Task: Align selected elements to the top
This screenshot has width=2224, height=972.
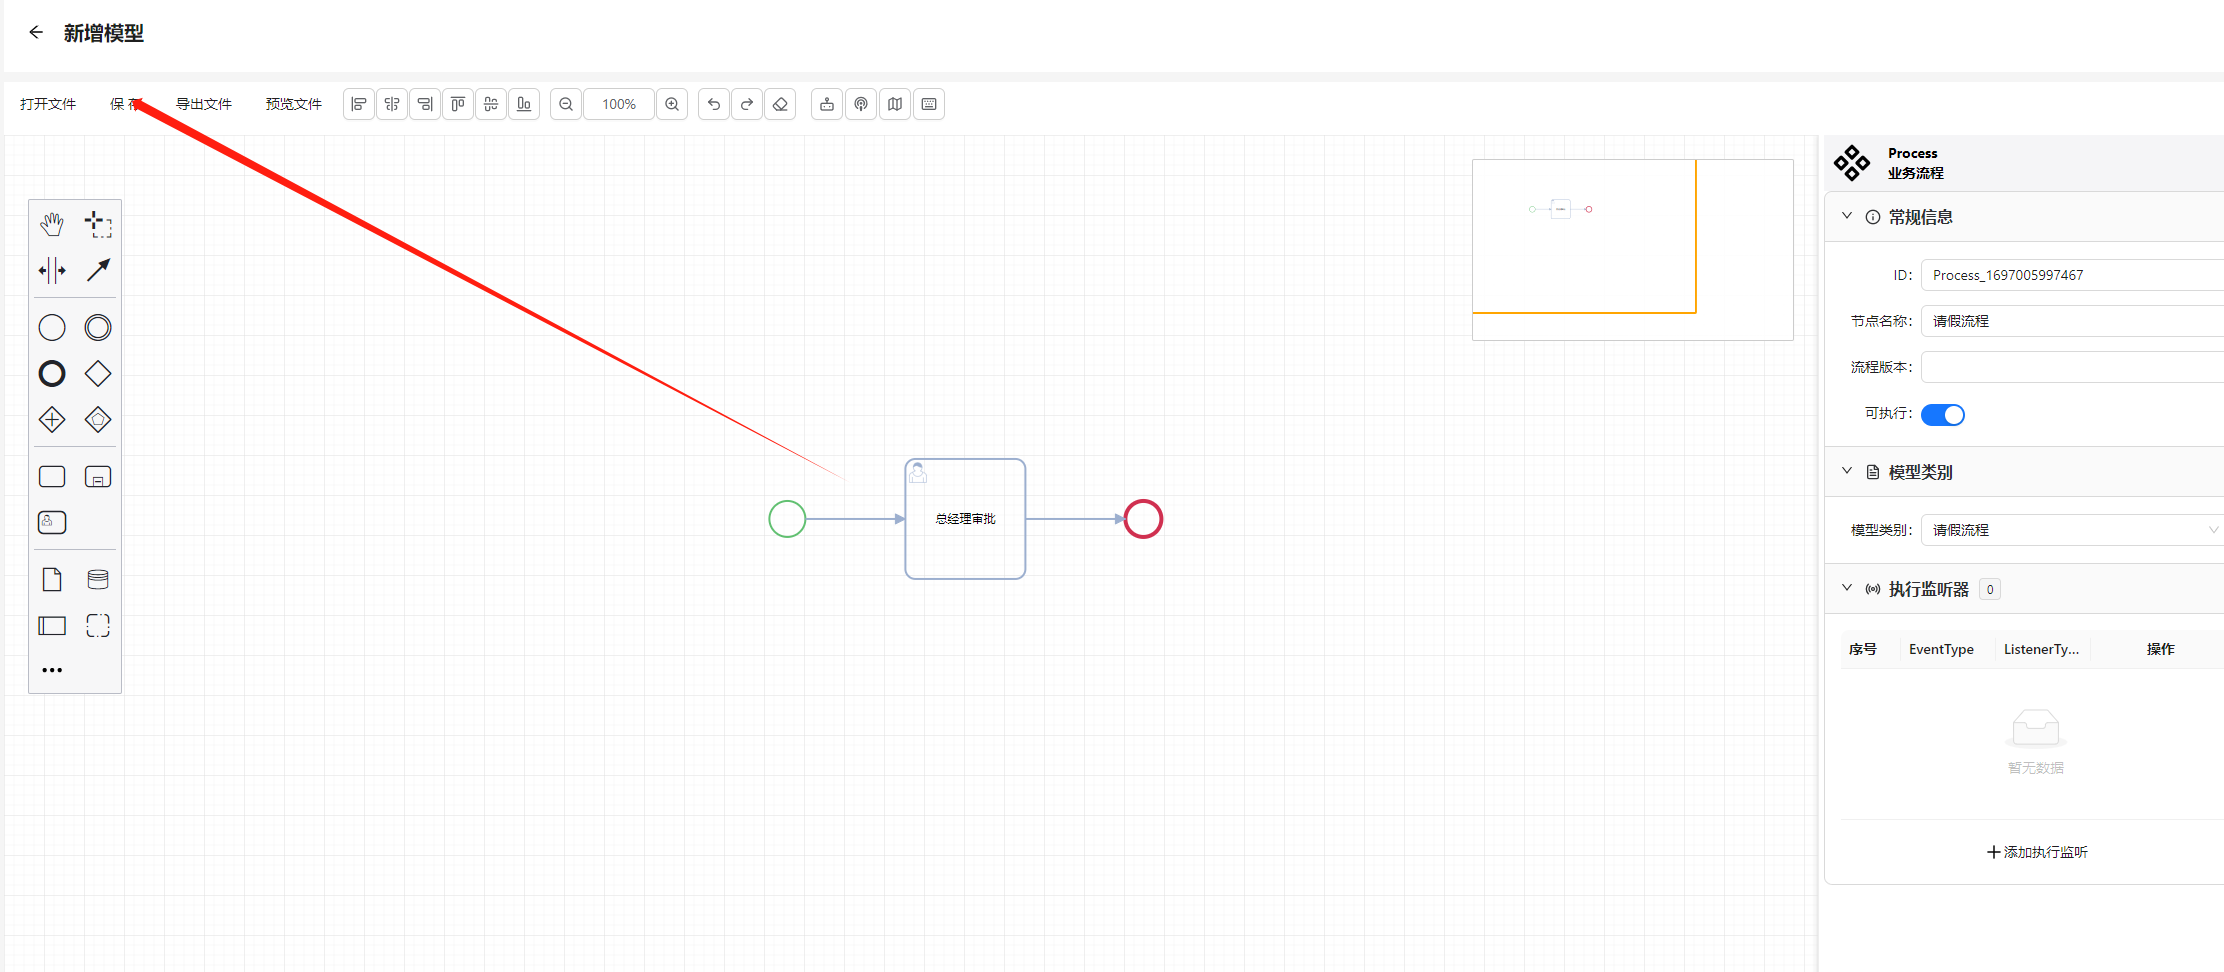Action: [x=458, y=104]
